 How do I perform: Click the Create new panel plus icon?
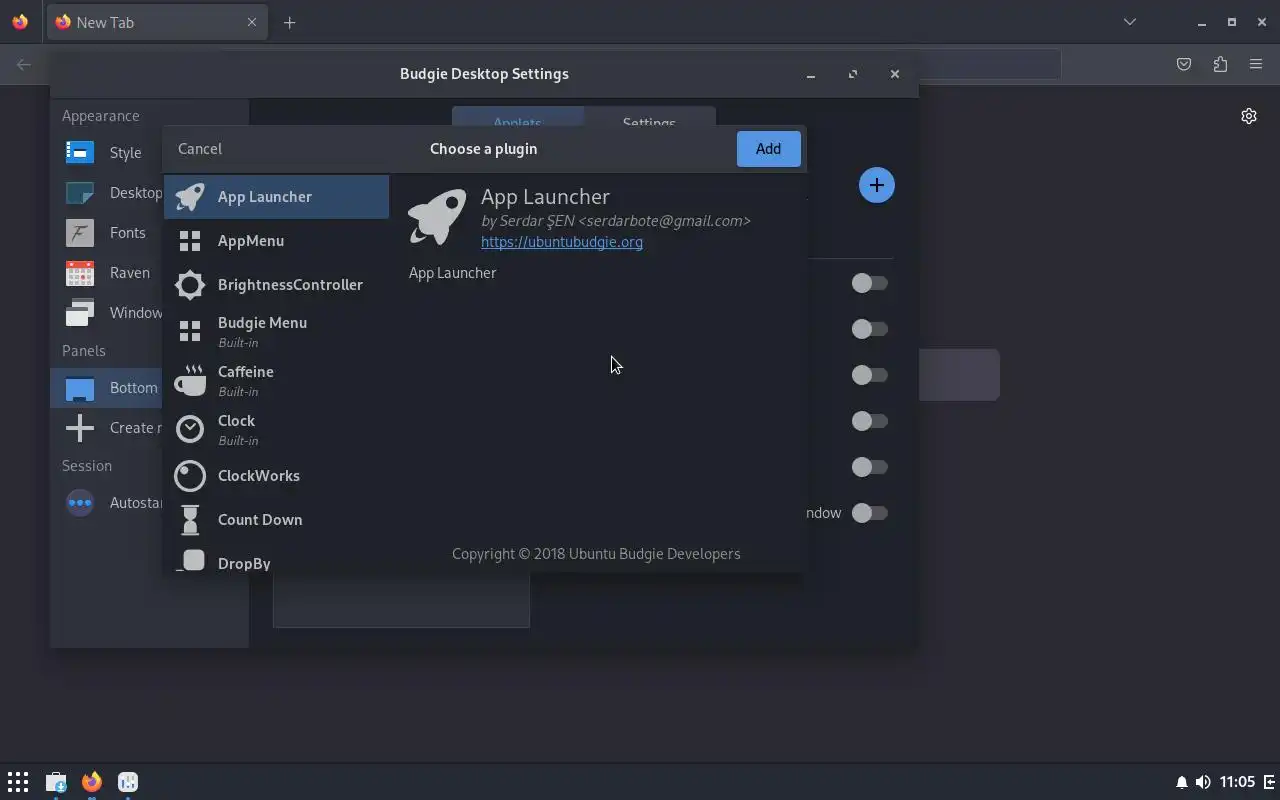pyautogui.click(x=80, y=428)
